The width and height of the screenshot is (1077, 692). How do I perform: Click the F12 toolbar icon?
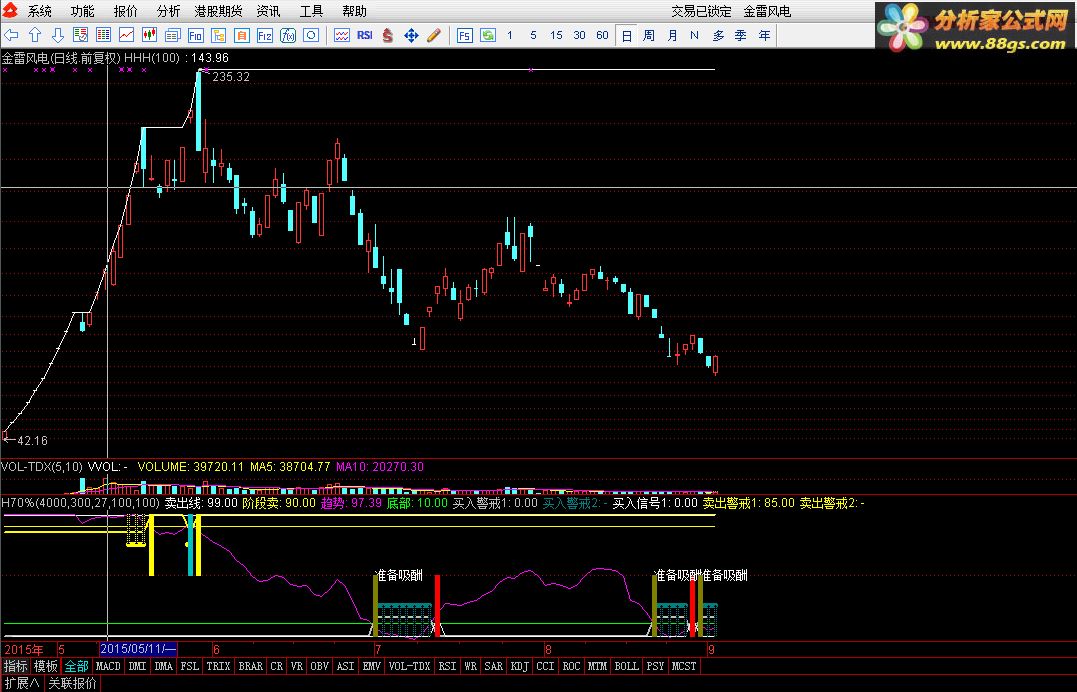264,35
